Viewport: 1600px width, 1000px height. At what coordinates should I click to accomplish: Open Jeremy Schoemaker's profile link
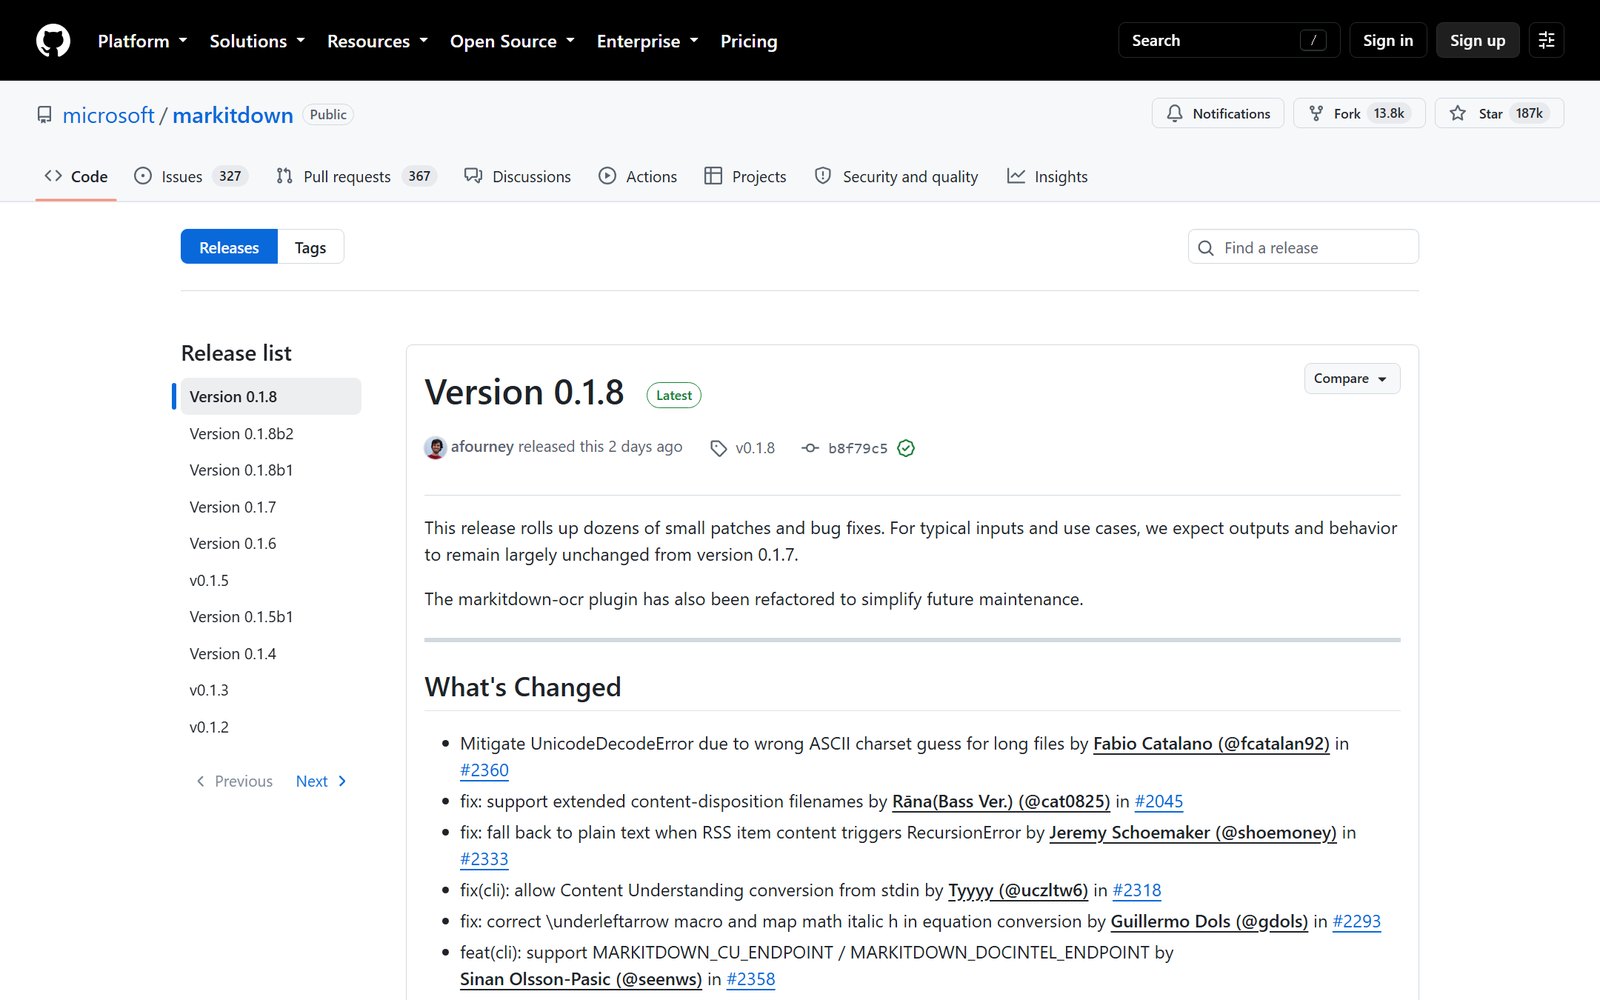click(1193, 833)
